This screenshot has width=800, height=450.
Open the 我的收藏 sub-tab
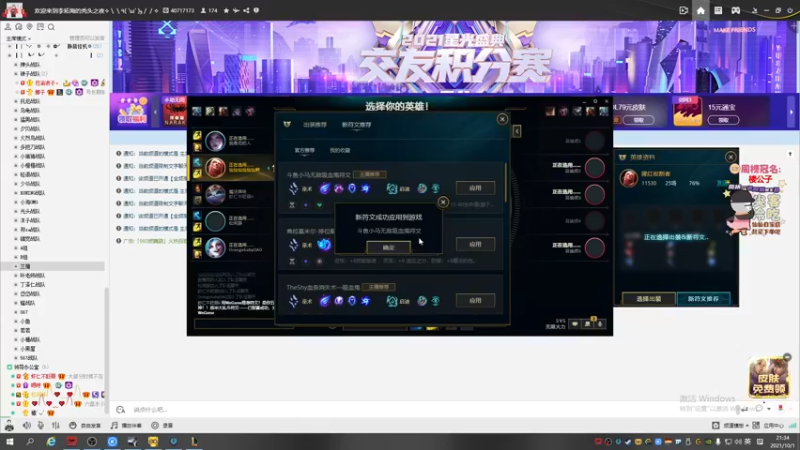coord(340,151)
